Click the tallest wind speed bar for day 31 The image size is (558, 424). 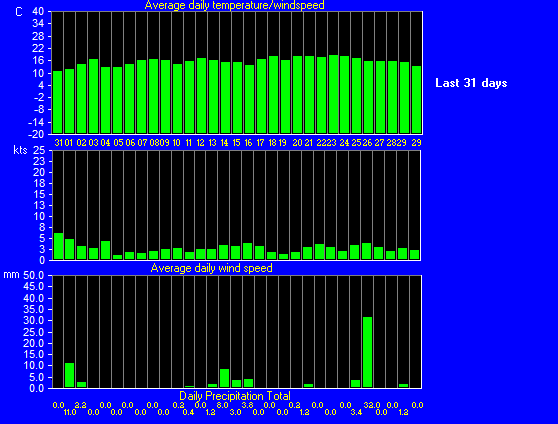(x=59, y=246)
